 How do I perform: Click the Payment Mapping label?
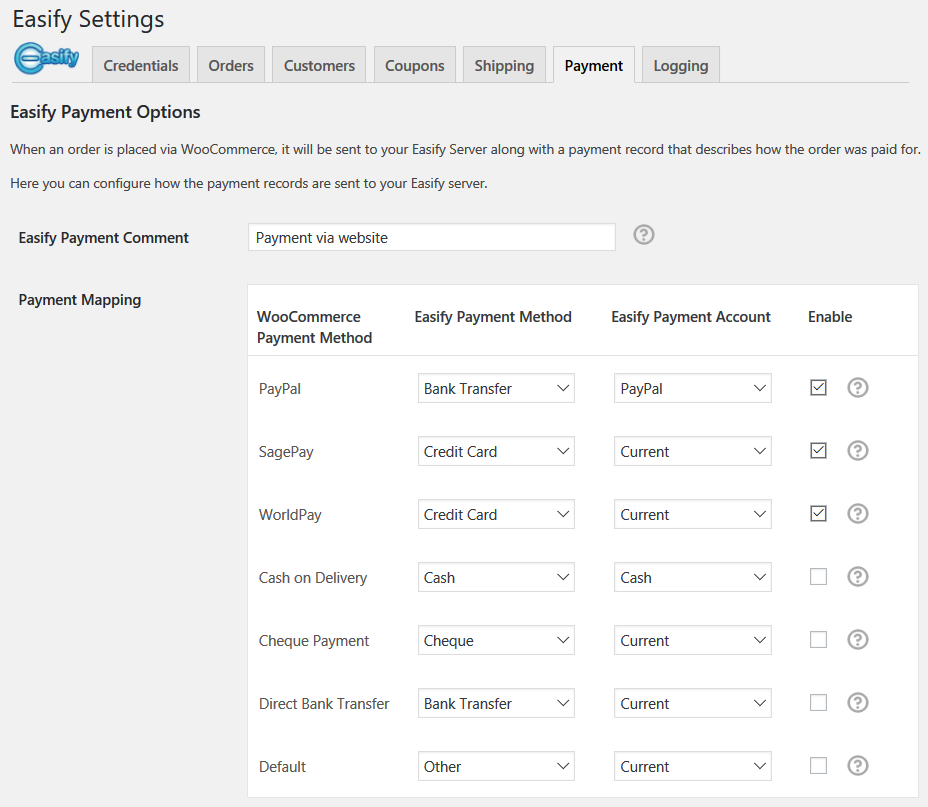(80, 300)
